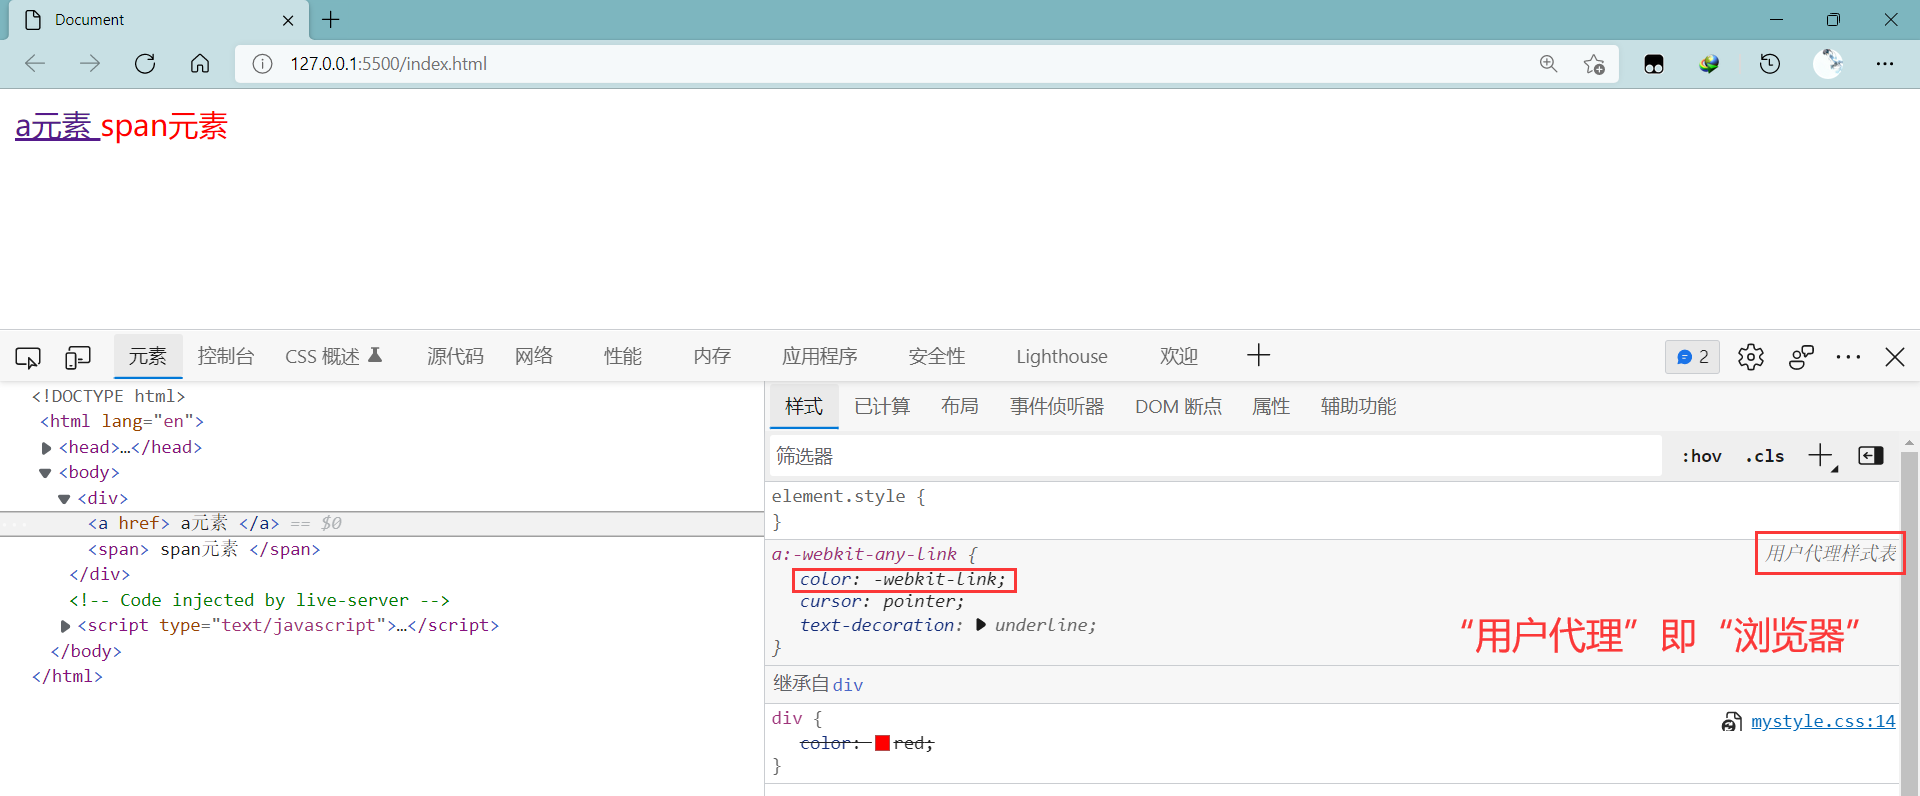Switch to 源代码 (Sources) tab
1920x796 pixels.
455,356
